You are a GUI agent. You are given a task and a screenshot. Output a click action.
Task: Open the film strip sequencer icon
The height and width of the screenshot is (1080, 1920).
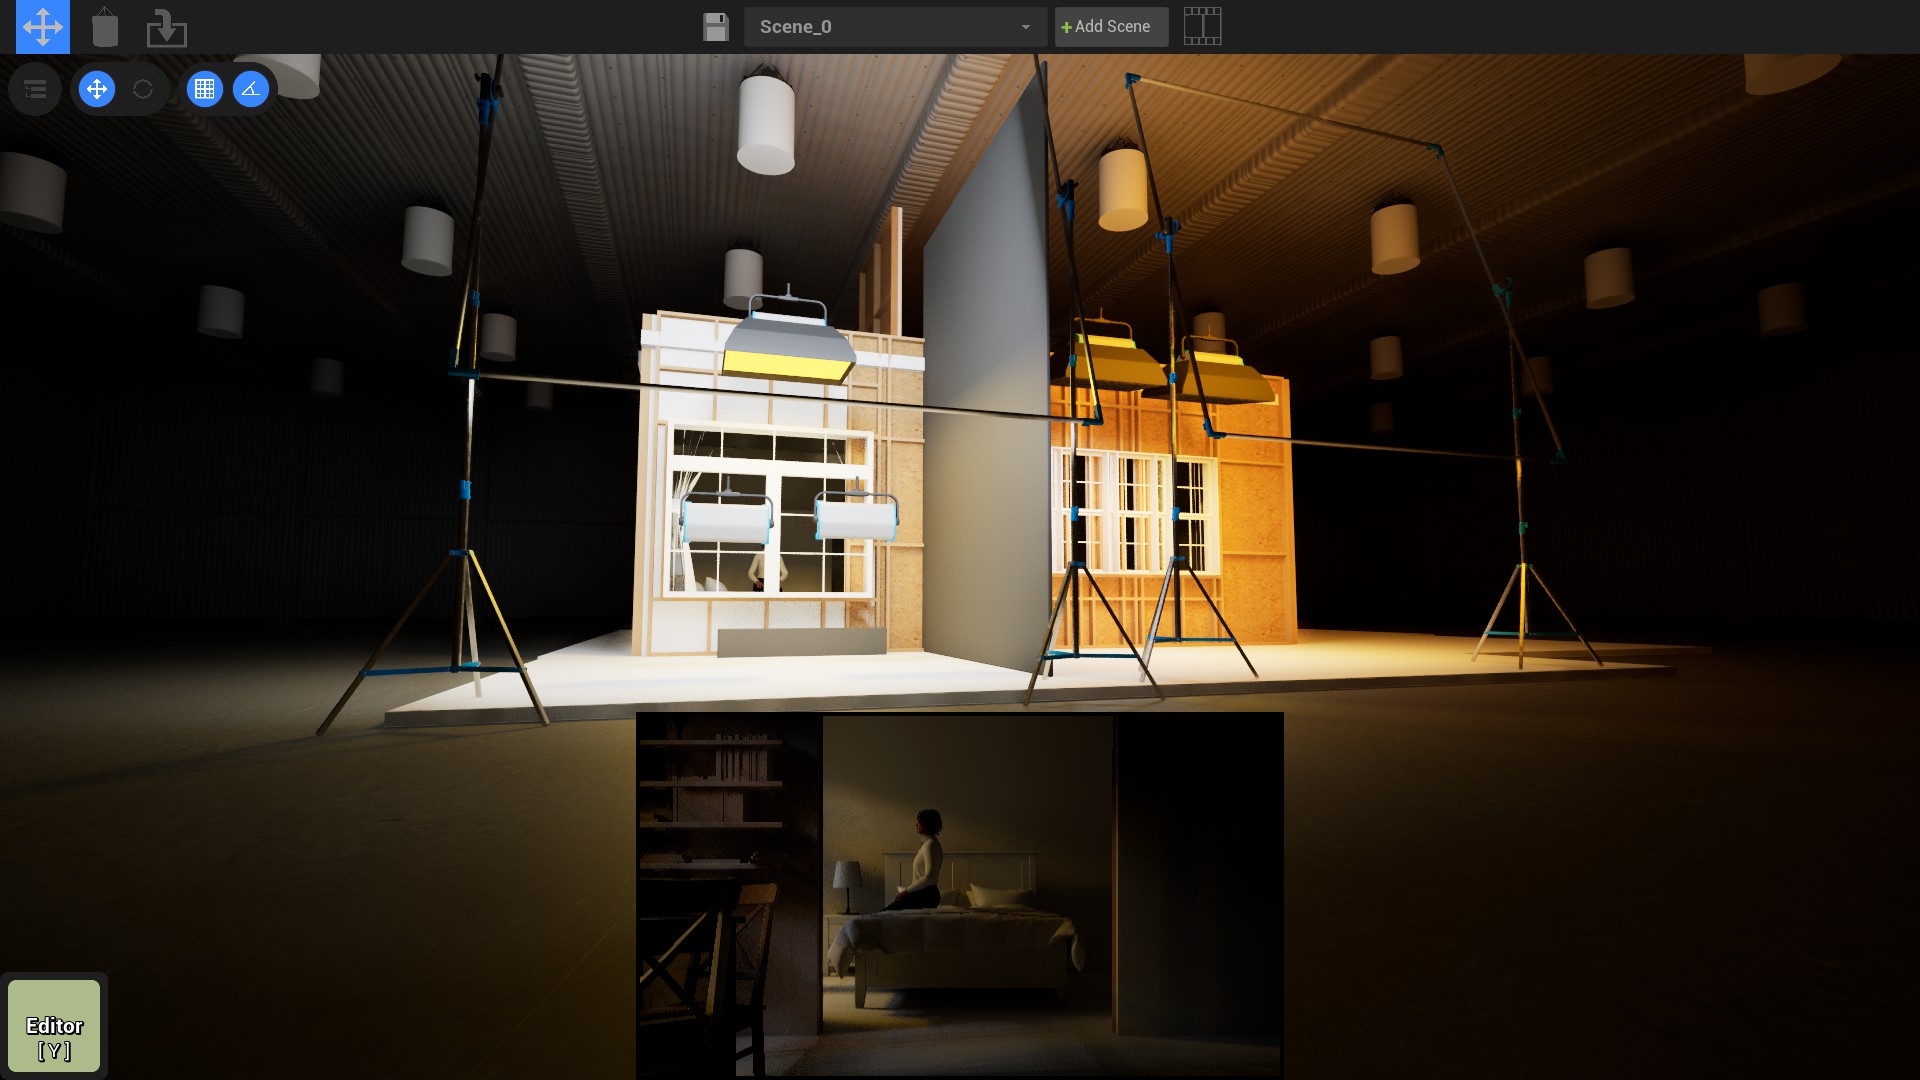(1202, 27)
